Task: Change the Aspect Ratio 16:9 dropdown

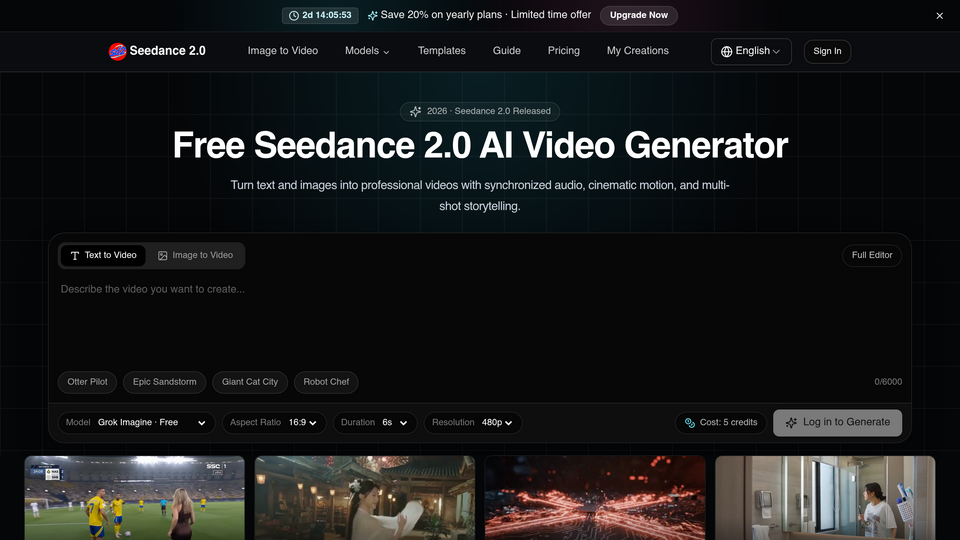Action: coord(274,422)
